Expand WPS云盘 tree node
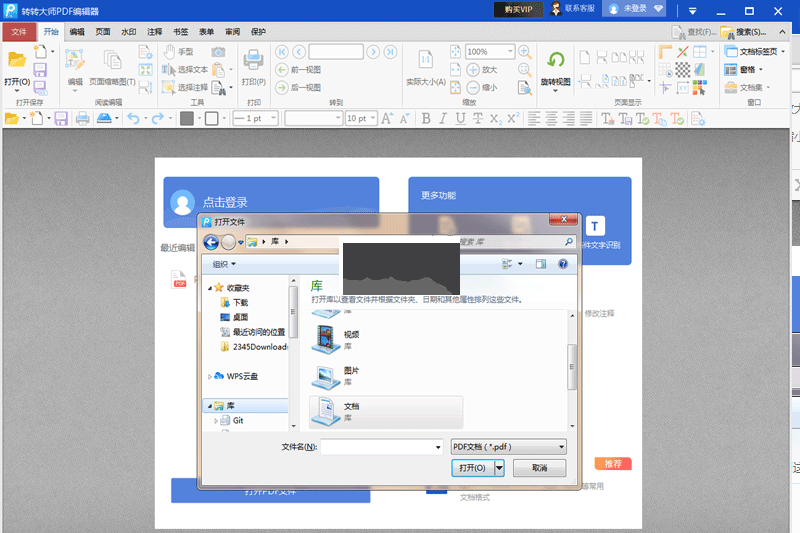The height and width of the screenshot is (533, 800). [x=210, y=376]
